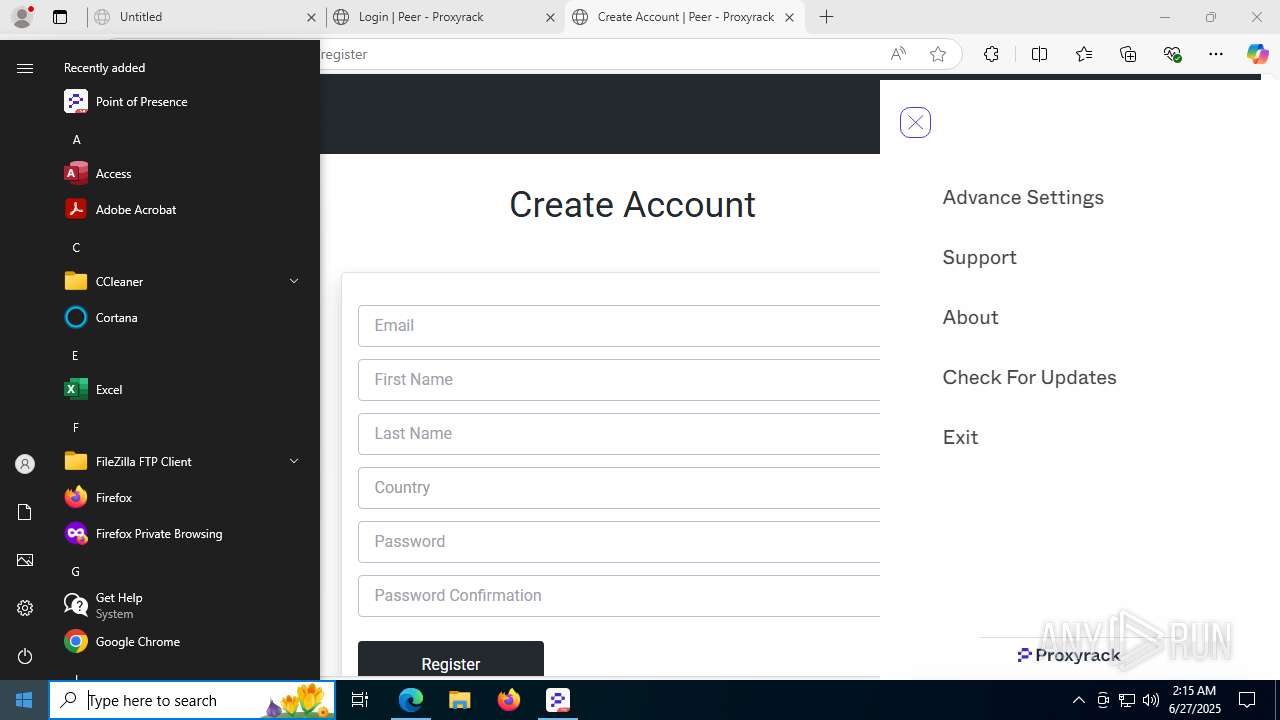
Task: Open a new browser tab
Action: [x=826, y=17]
